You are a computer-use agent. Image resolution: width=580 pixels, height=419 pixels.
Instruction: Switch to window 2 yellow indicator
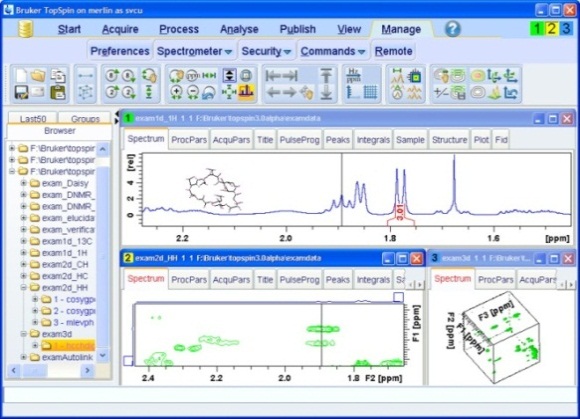click(551, 29)
